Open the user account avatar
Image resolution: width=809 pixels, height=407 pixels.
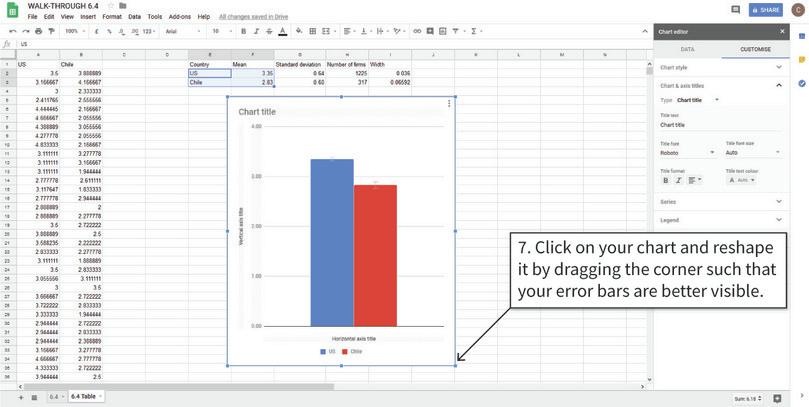[798, 10]
